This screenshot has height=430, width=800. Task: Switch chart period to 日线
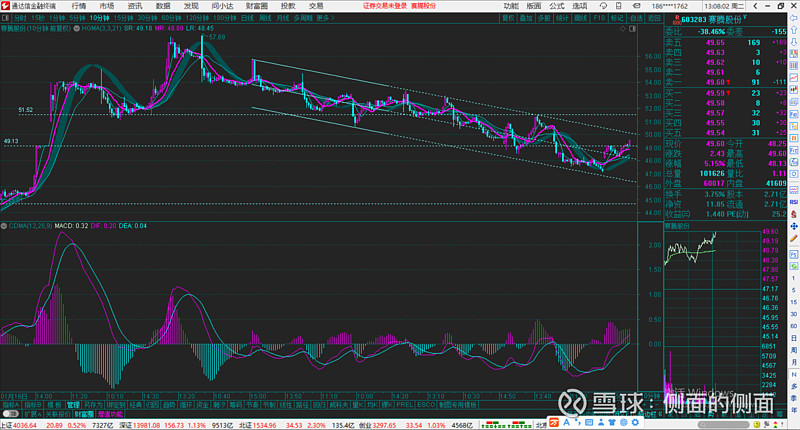(247, 18)
